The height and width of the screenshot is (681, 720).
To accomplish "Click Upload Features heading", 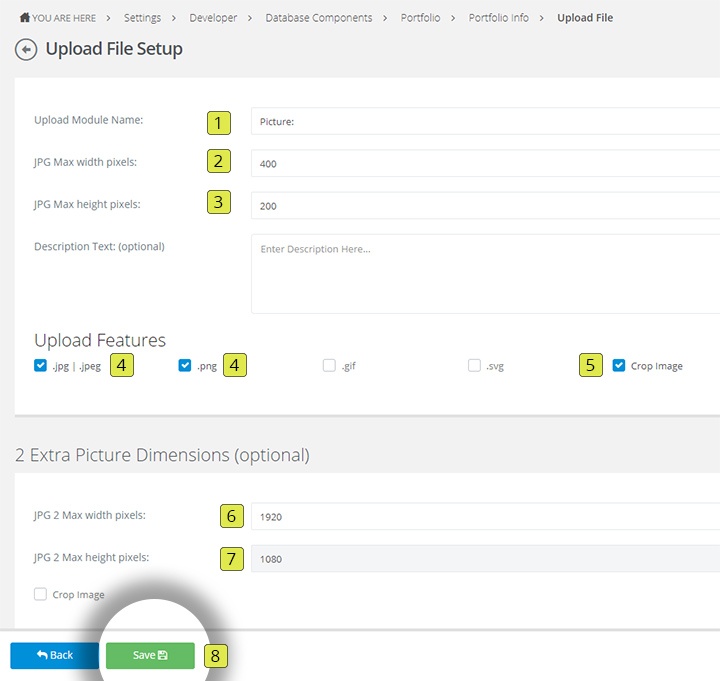I will (100, 340).
